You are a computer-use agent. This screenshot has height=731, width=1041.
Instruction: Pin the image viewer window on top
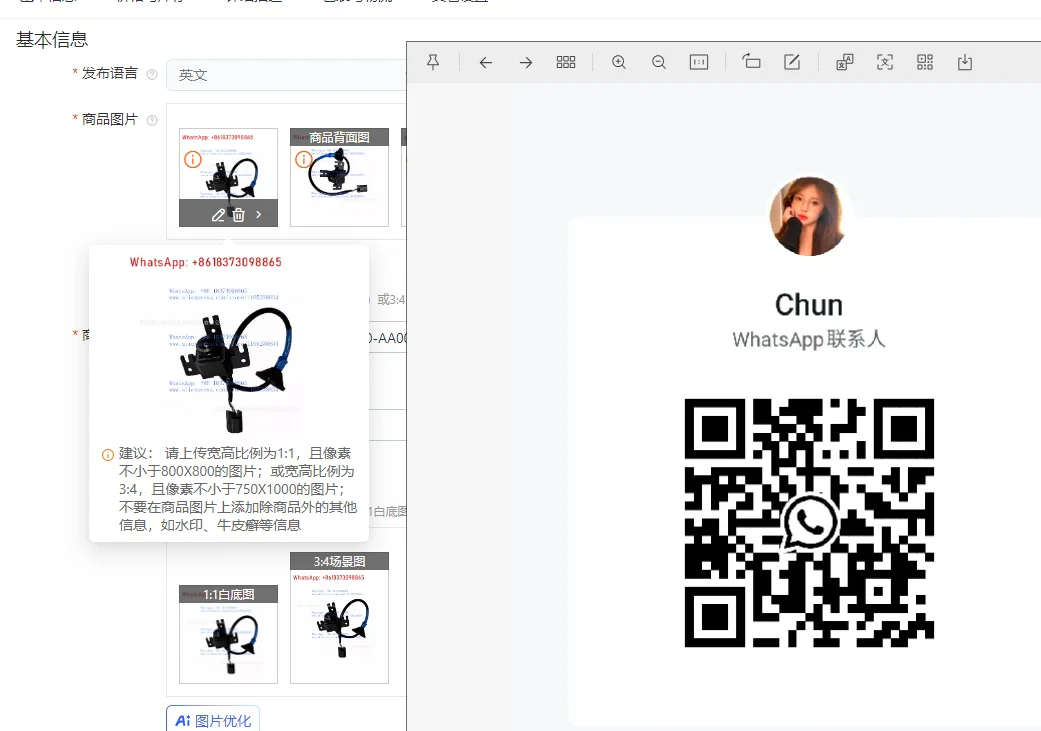click(x=433, y=62)
